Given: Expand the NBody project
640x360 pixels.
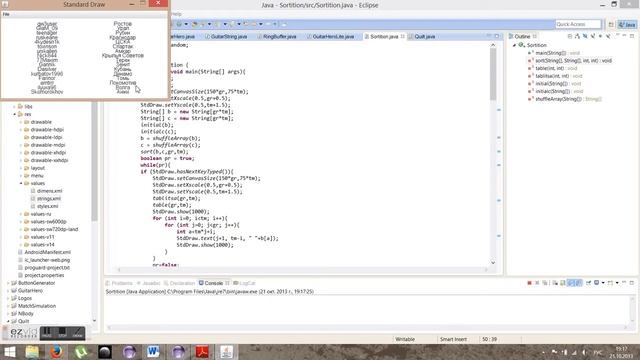Looking at the screenshot, I should 8,313.
